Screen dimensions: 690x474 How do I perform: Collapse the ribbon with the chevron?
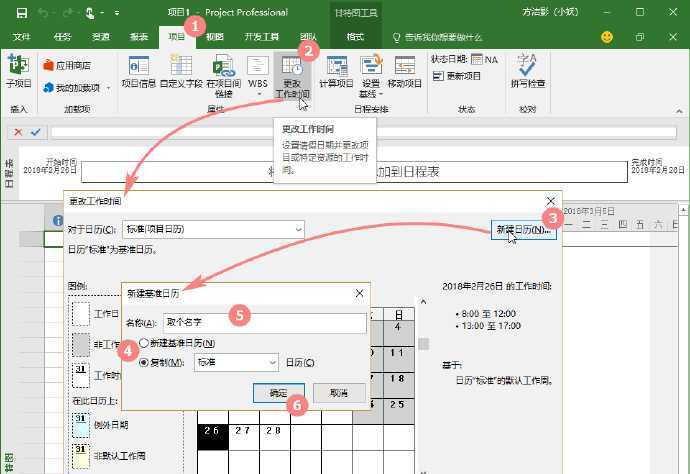tap(679, 111)
